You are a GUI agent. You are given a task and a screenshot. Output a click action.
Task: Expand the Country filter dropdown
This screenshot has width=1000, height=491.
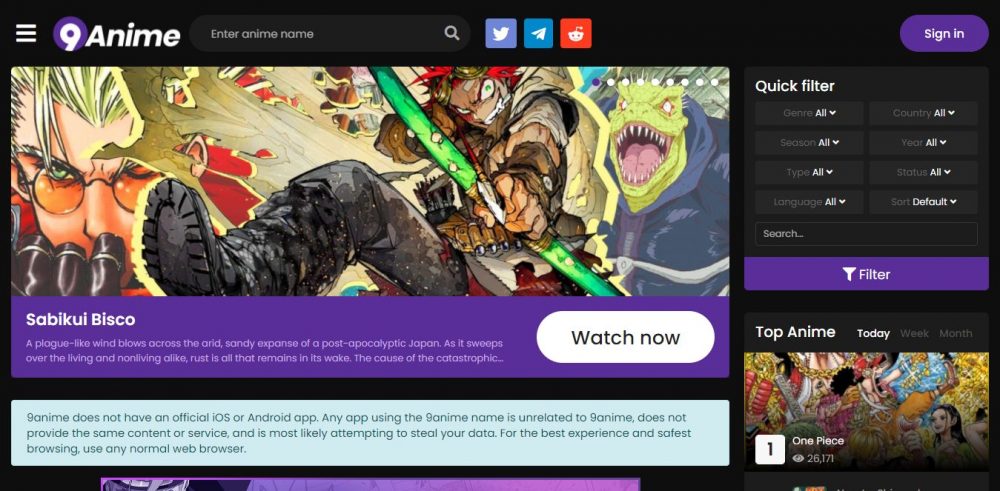[x=923, y=114]
